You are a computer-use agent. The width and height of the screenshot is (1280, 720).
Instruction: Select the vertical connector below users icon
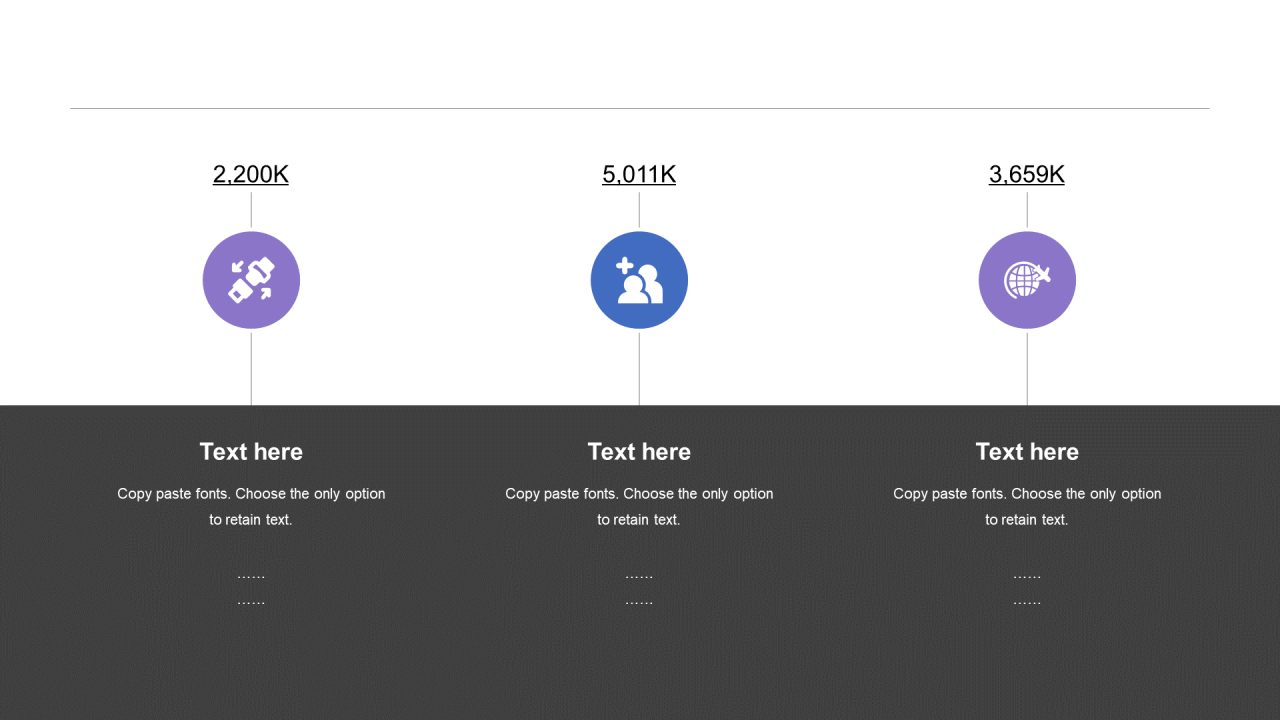pyautogui.click(x=639, y=369)
